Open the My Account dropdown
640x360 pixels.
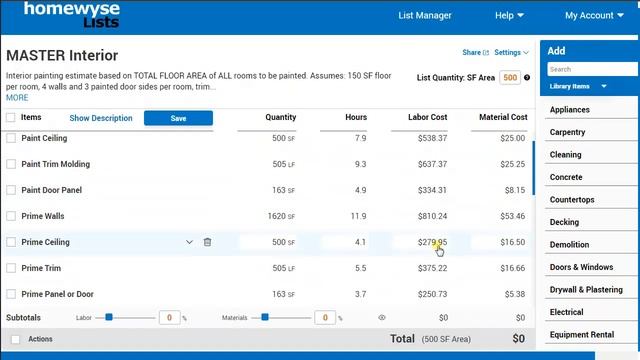click(x=594, y=16)
